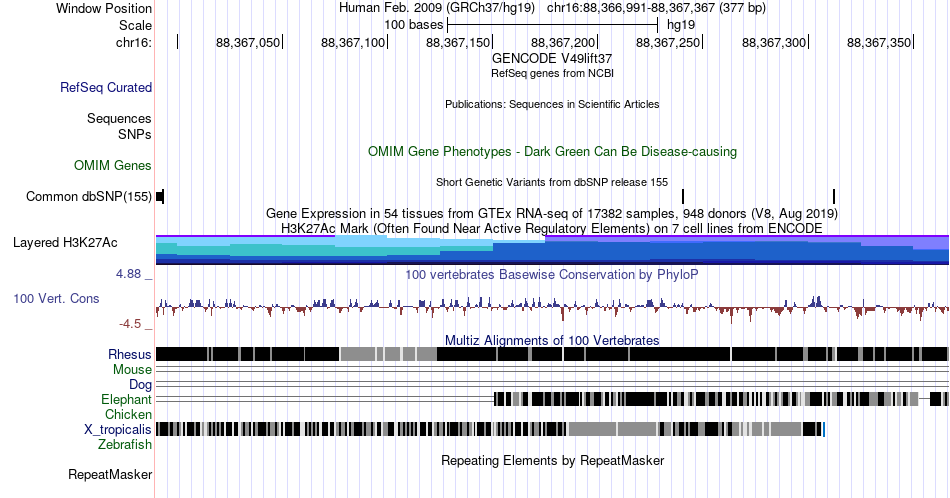Screen dimensions: 950x498
Task: Click the 88,367,200 ruler position
Action: pos(563,42)
